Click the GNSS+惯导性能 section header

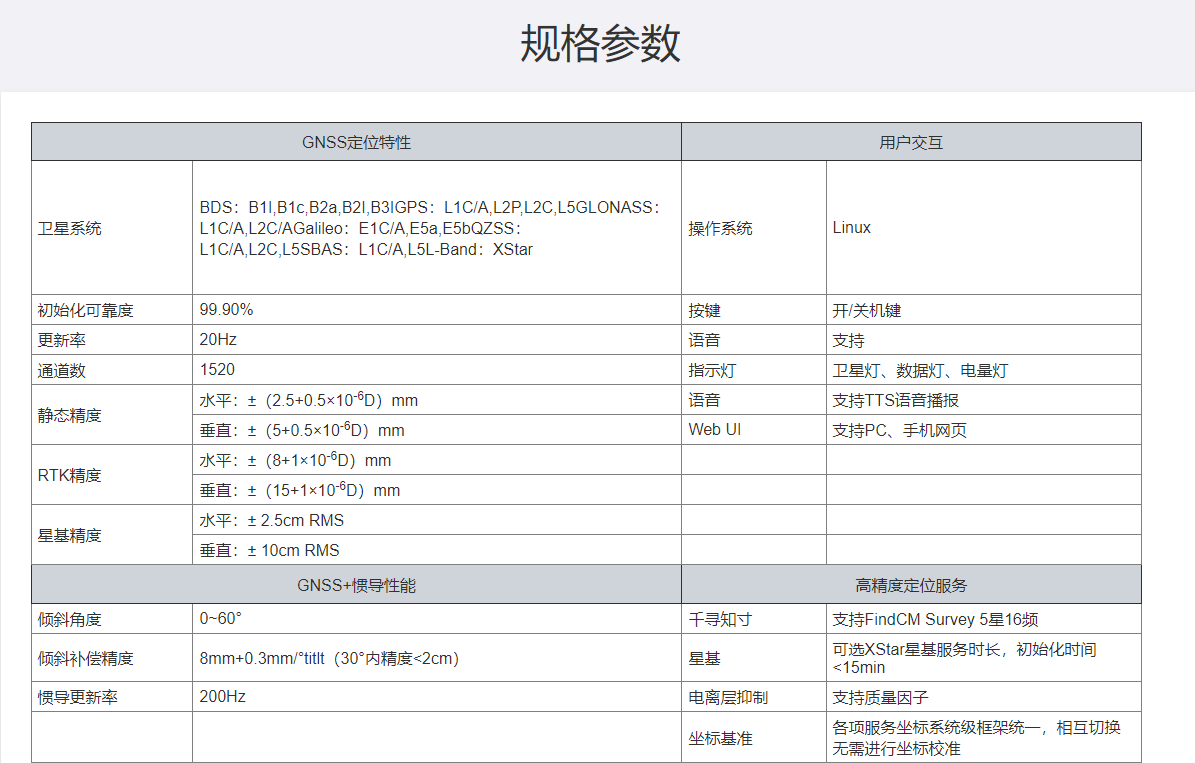[356, 585]
